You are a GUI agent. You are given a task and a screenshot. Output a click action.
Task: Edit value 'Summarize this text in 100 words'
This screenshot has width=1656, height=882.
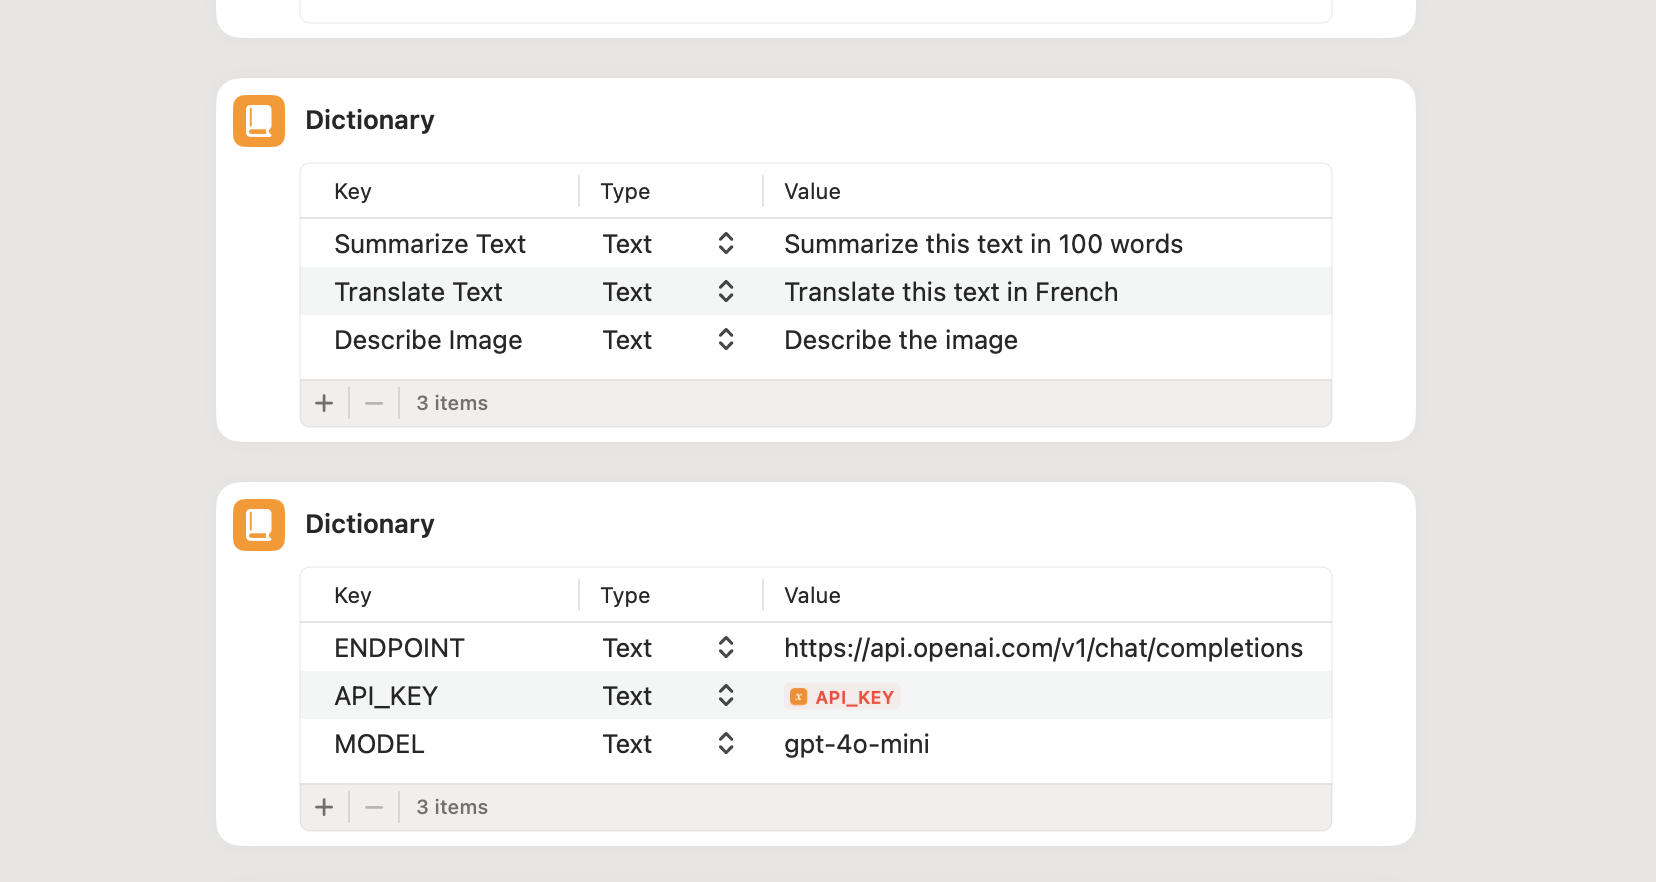pos(983,244)
